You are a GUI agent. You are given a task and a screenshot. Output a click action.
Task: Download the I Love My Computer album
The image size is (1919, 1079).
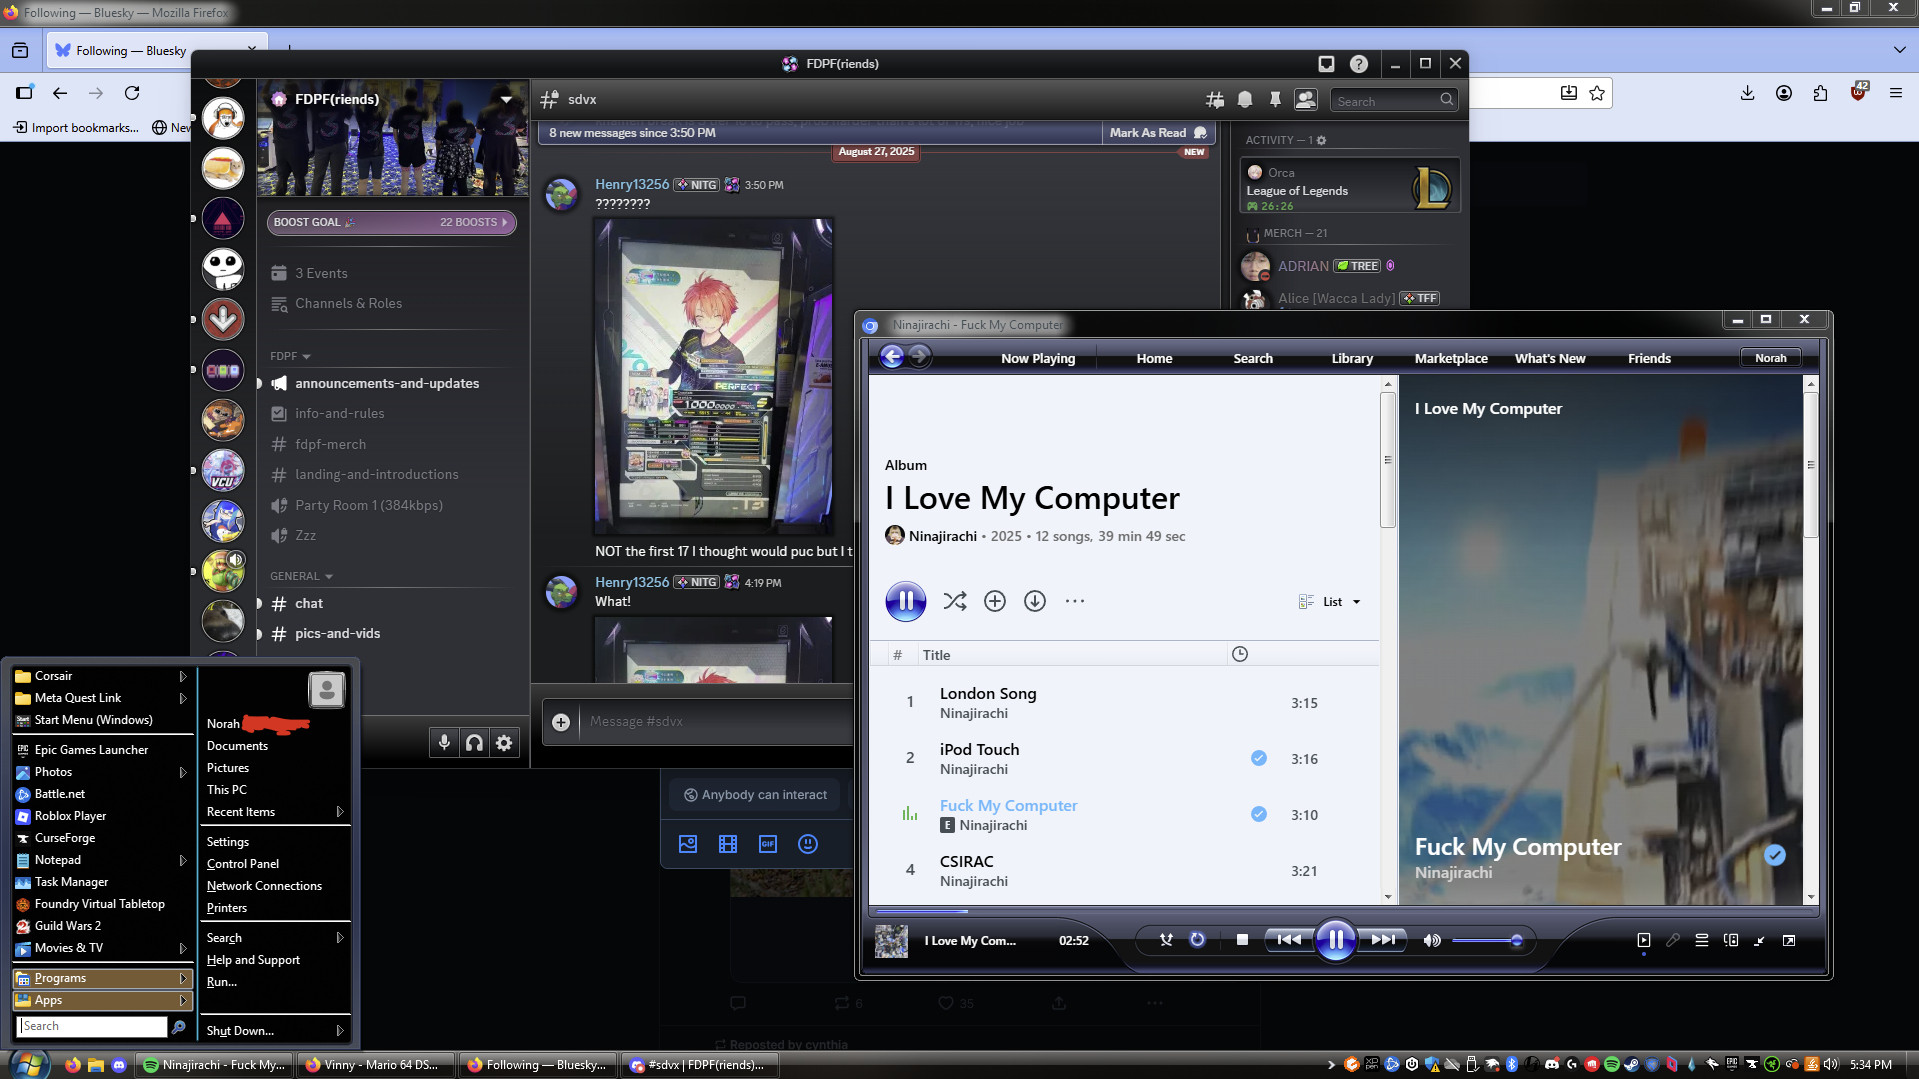coord(1034,601)
